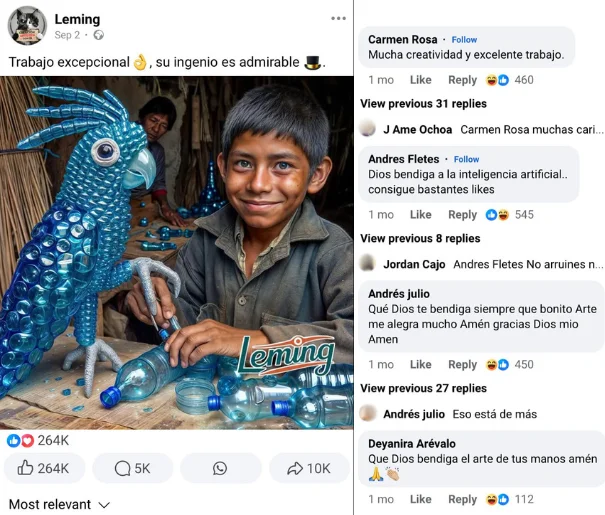Reply to Deyanira Arévalo's comment
605x515 pixels.
coord(462,500)
